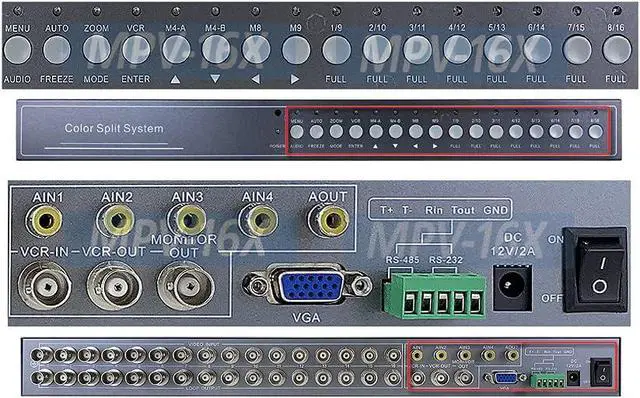Screen dimensions: 640x398
Task: Select channel 4/12 FULL button on enlarged panel
Action: click(457, 50)
